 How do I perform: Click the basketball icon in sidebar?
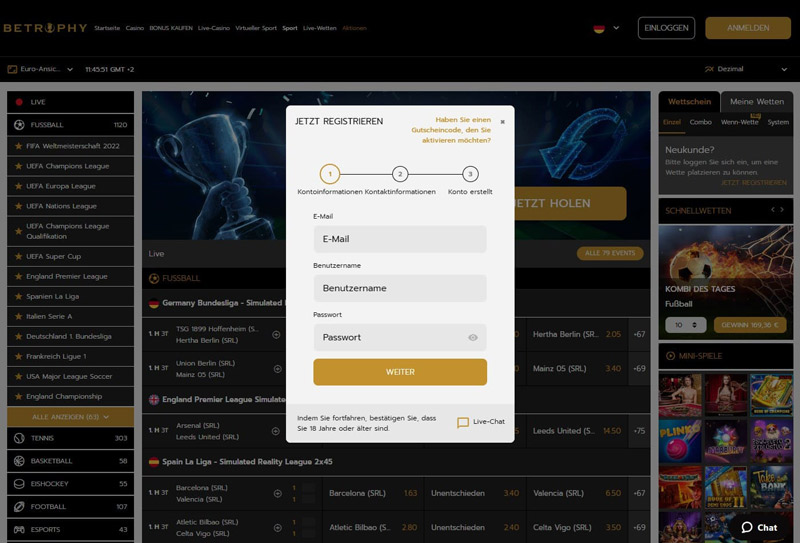19,461
